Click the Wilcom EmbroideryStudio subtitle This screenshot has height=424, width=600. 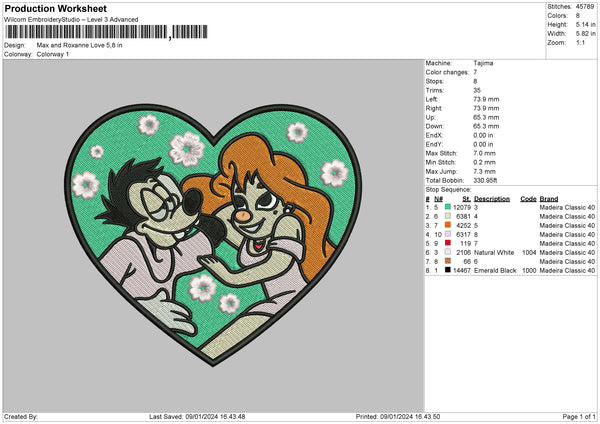coord(71,19)
